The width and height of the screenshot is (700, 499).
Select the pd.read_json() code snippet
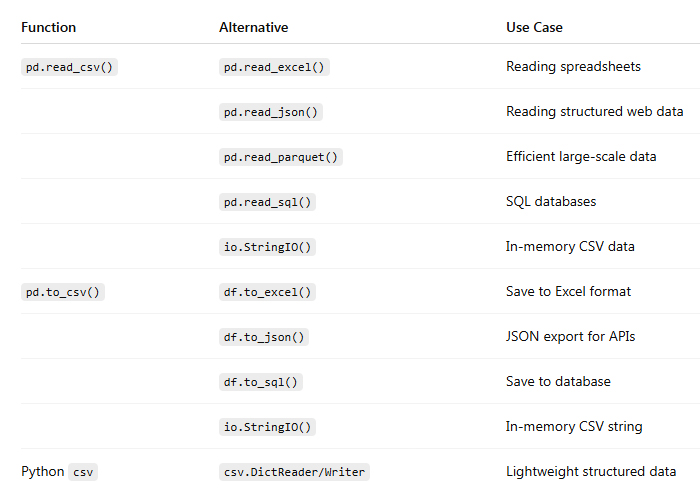(271, 112)
